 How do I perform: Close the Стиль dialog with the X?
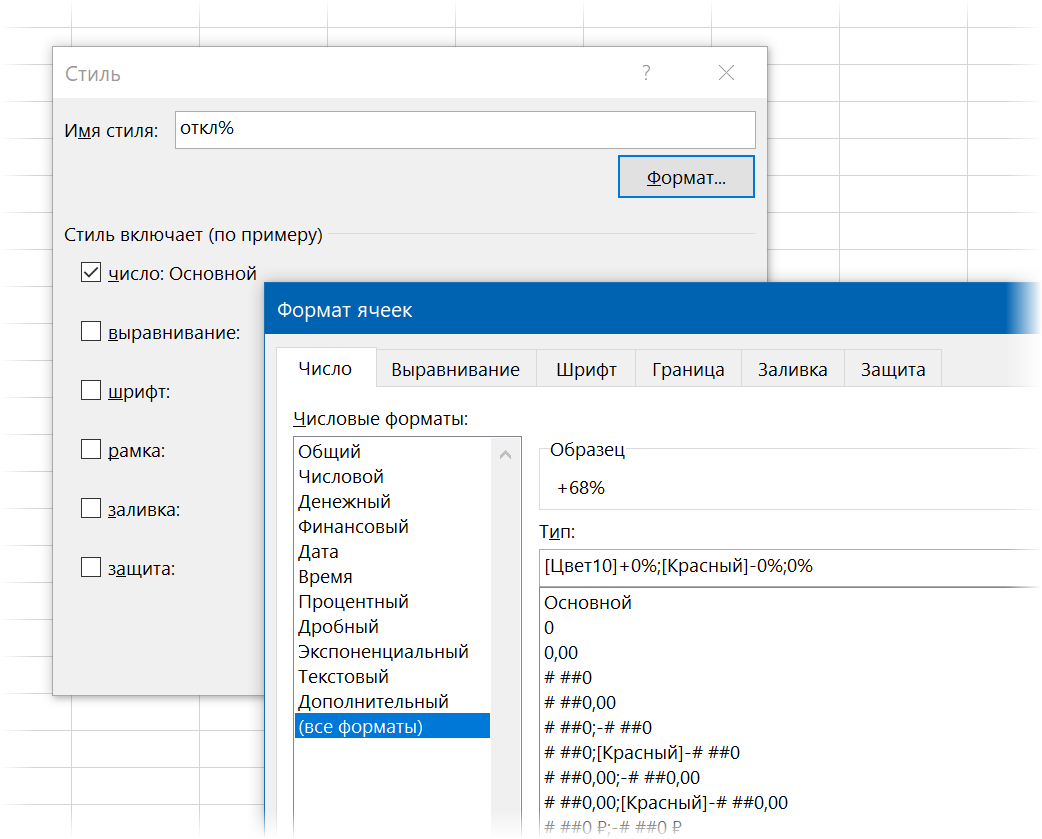(x=726, y=72)
